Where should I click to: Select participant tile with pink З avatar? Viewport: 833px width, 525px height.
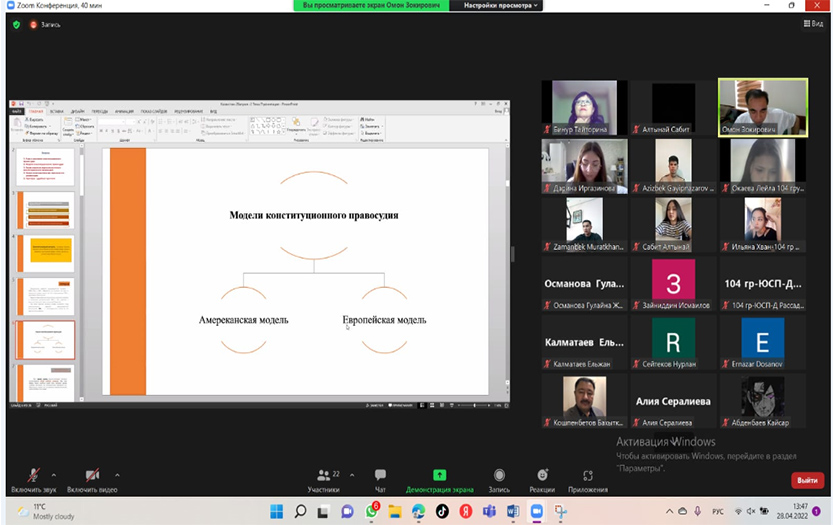pos(673,281)
